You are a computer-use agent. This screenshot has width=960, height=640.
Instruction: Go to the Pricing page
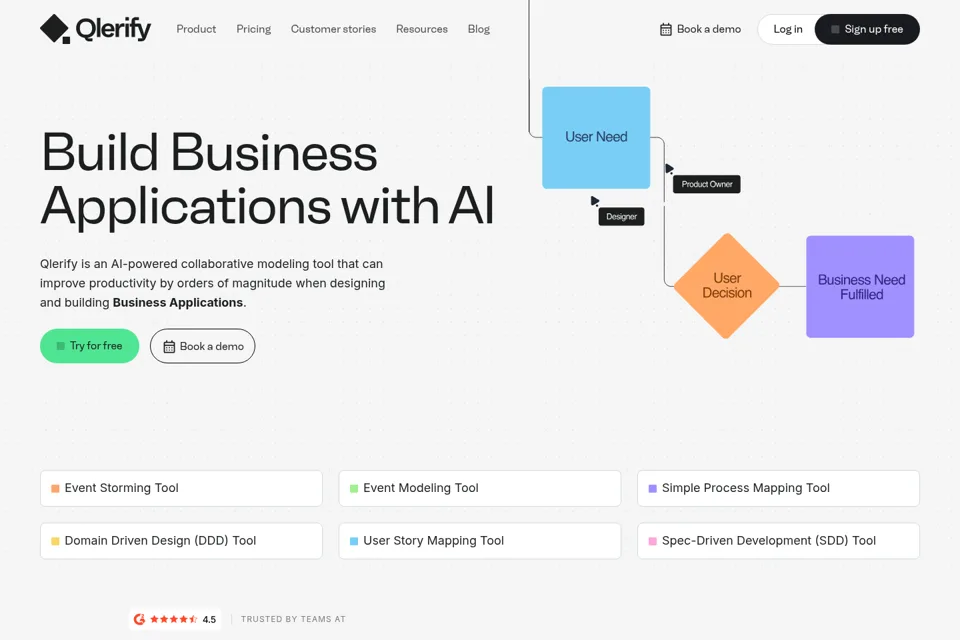(253, 29)
